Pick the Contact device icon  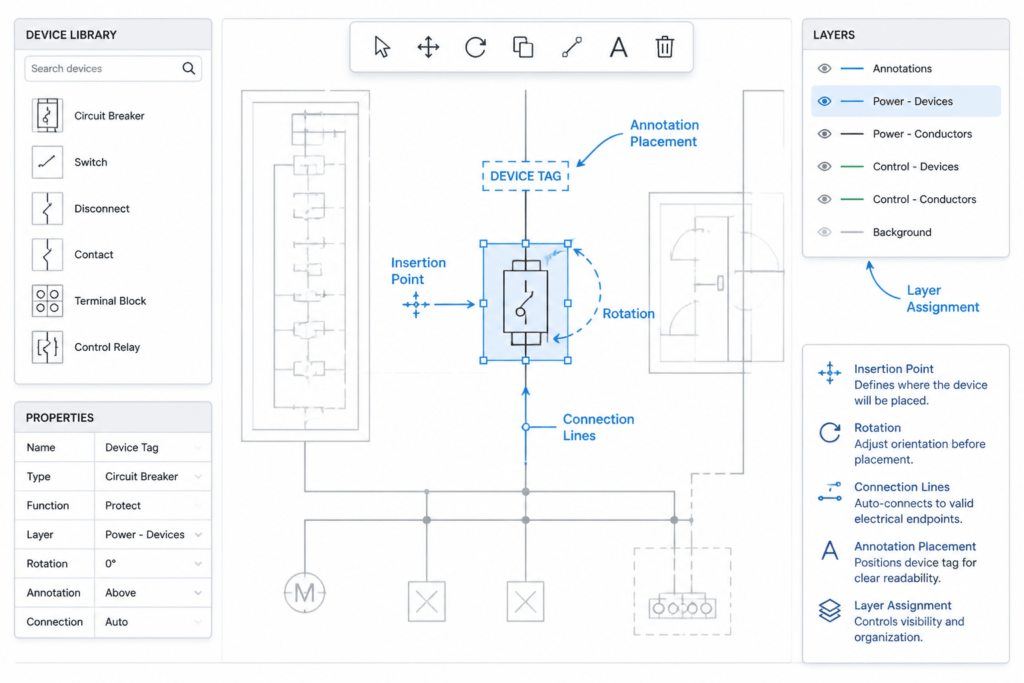[47, 255]
